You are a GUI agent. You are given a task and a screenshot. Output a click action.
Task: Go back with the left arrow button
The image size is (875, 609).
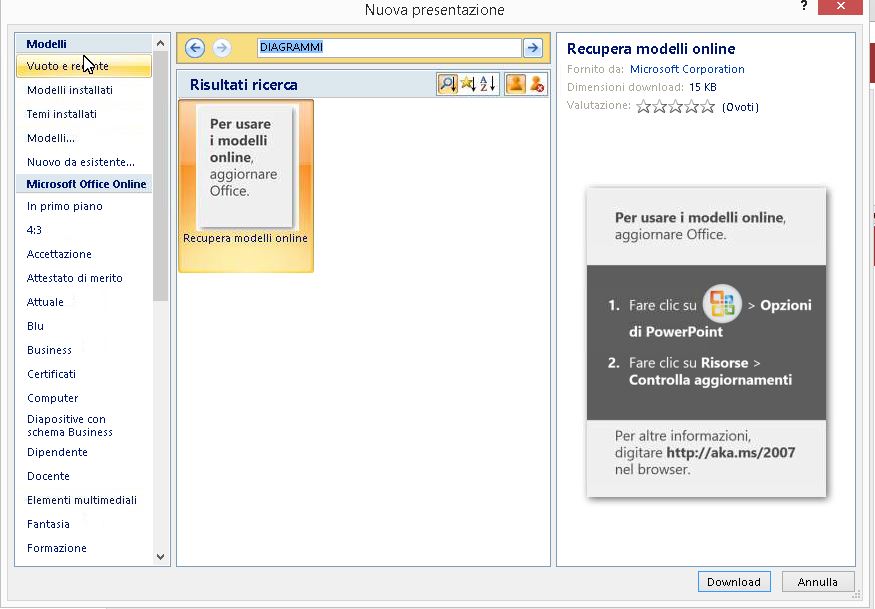point(195,47)
